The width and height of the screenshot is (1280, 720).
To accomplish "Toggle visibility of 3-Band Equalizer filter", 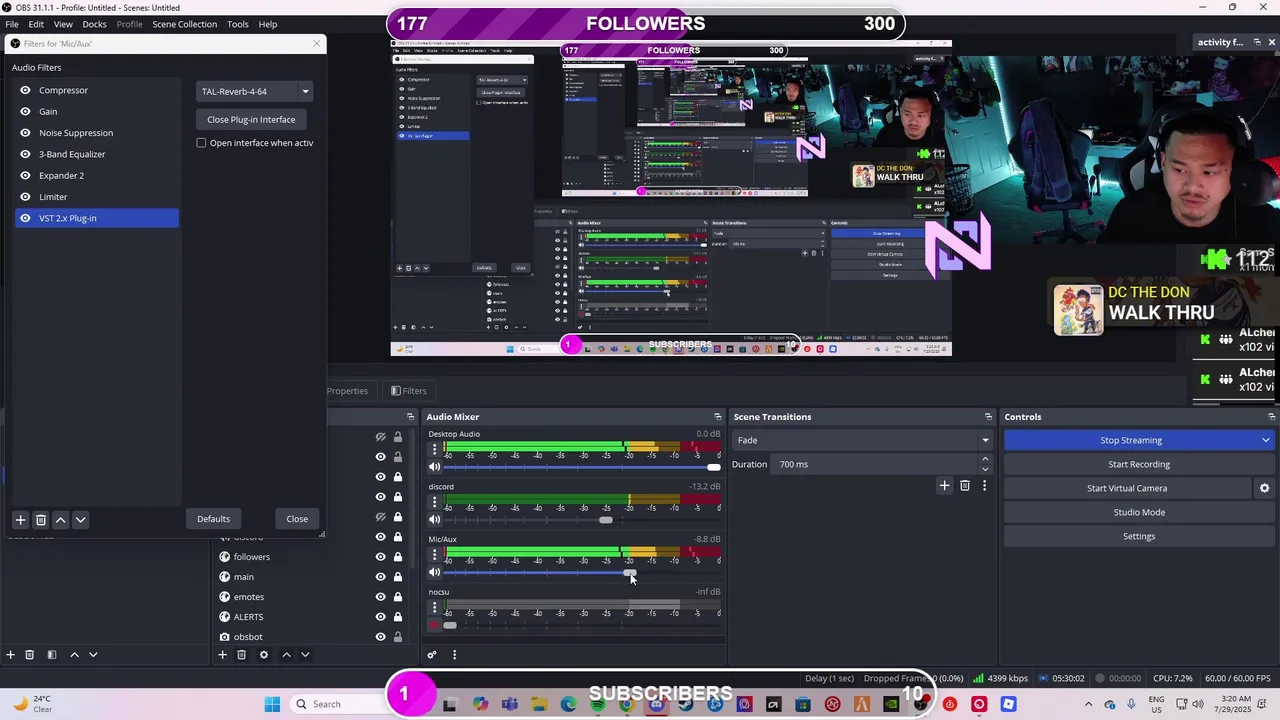I will pyautogui.click(x=25, y=154).
